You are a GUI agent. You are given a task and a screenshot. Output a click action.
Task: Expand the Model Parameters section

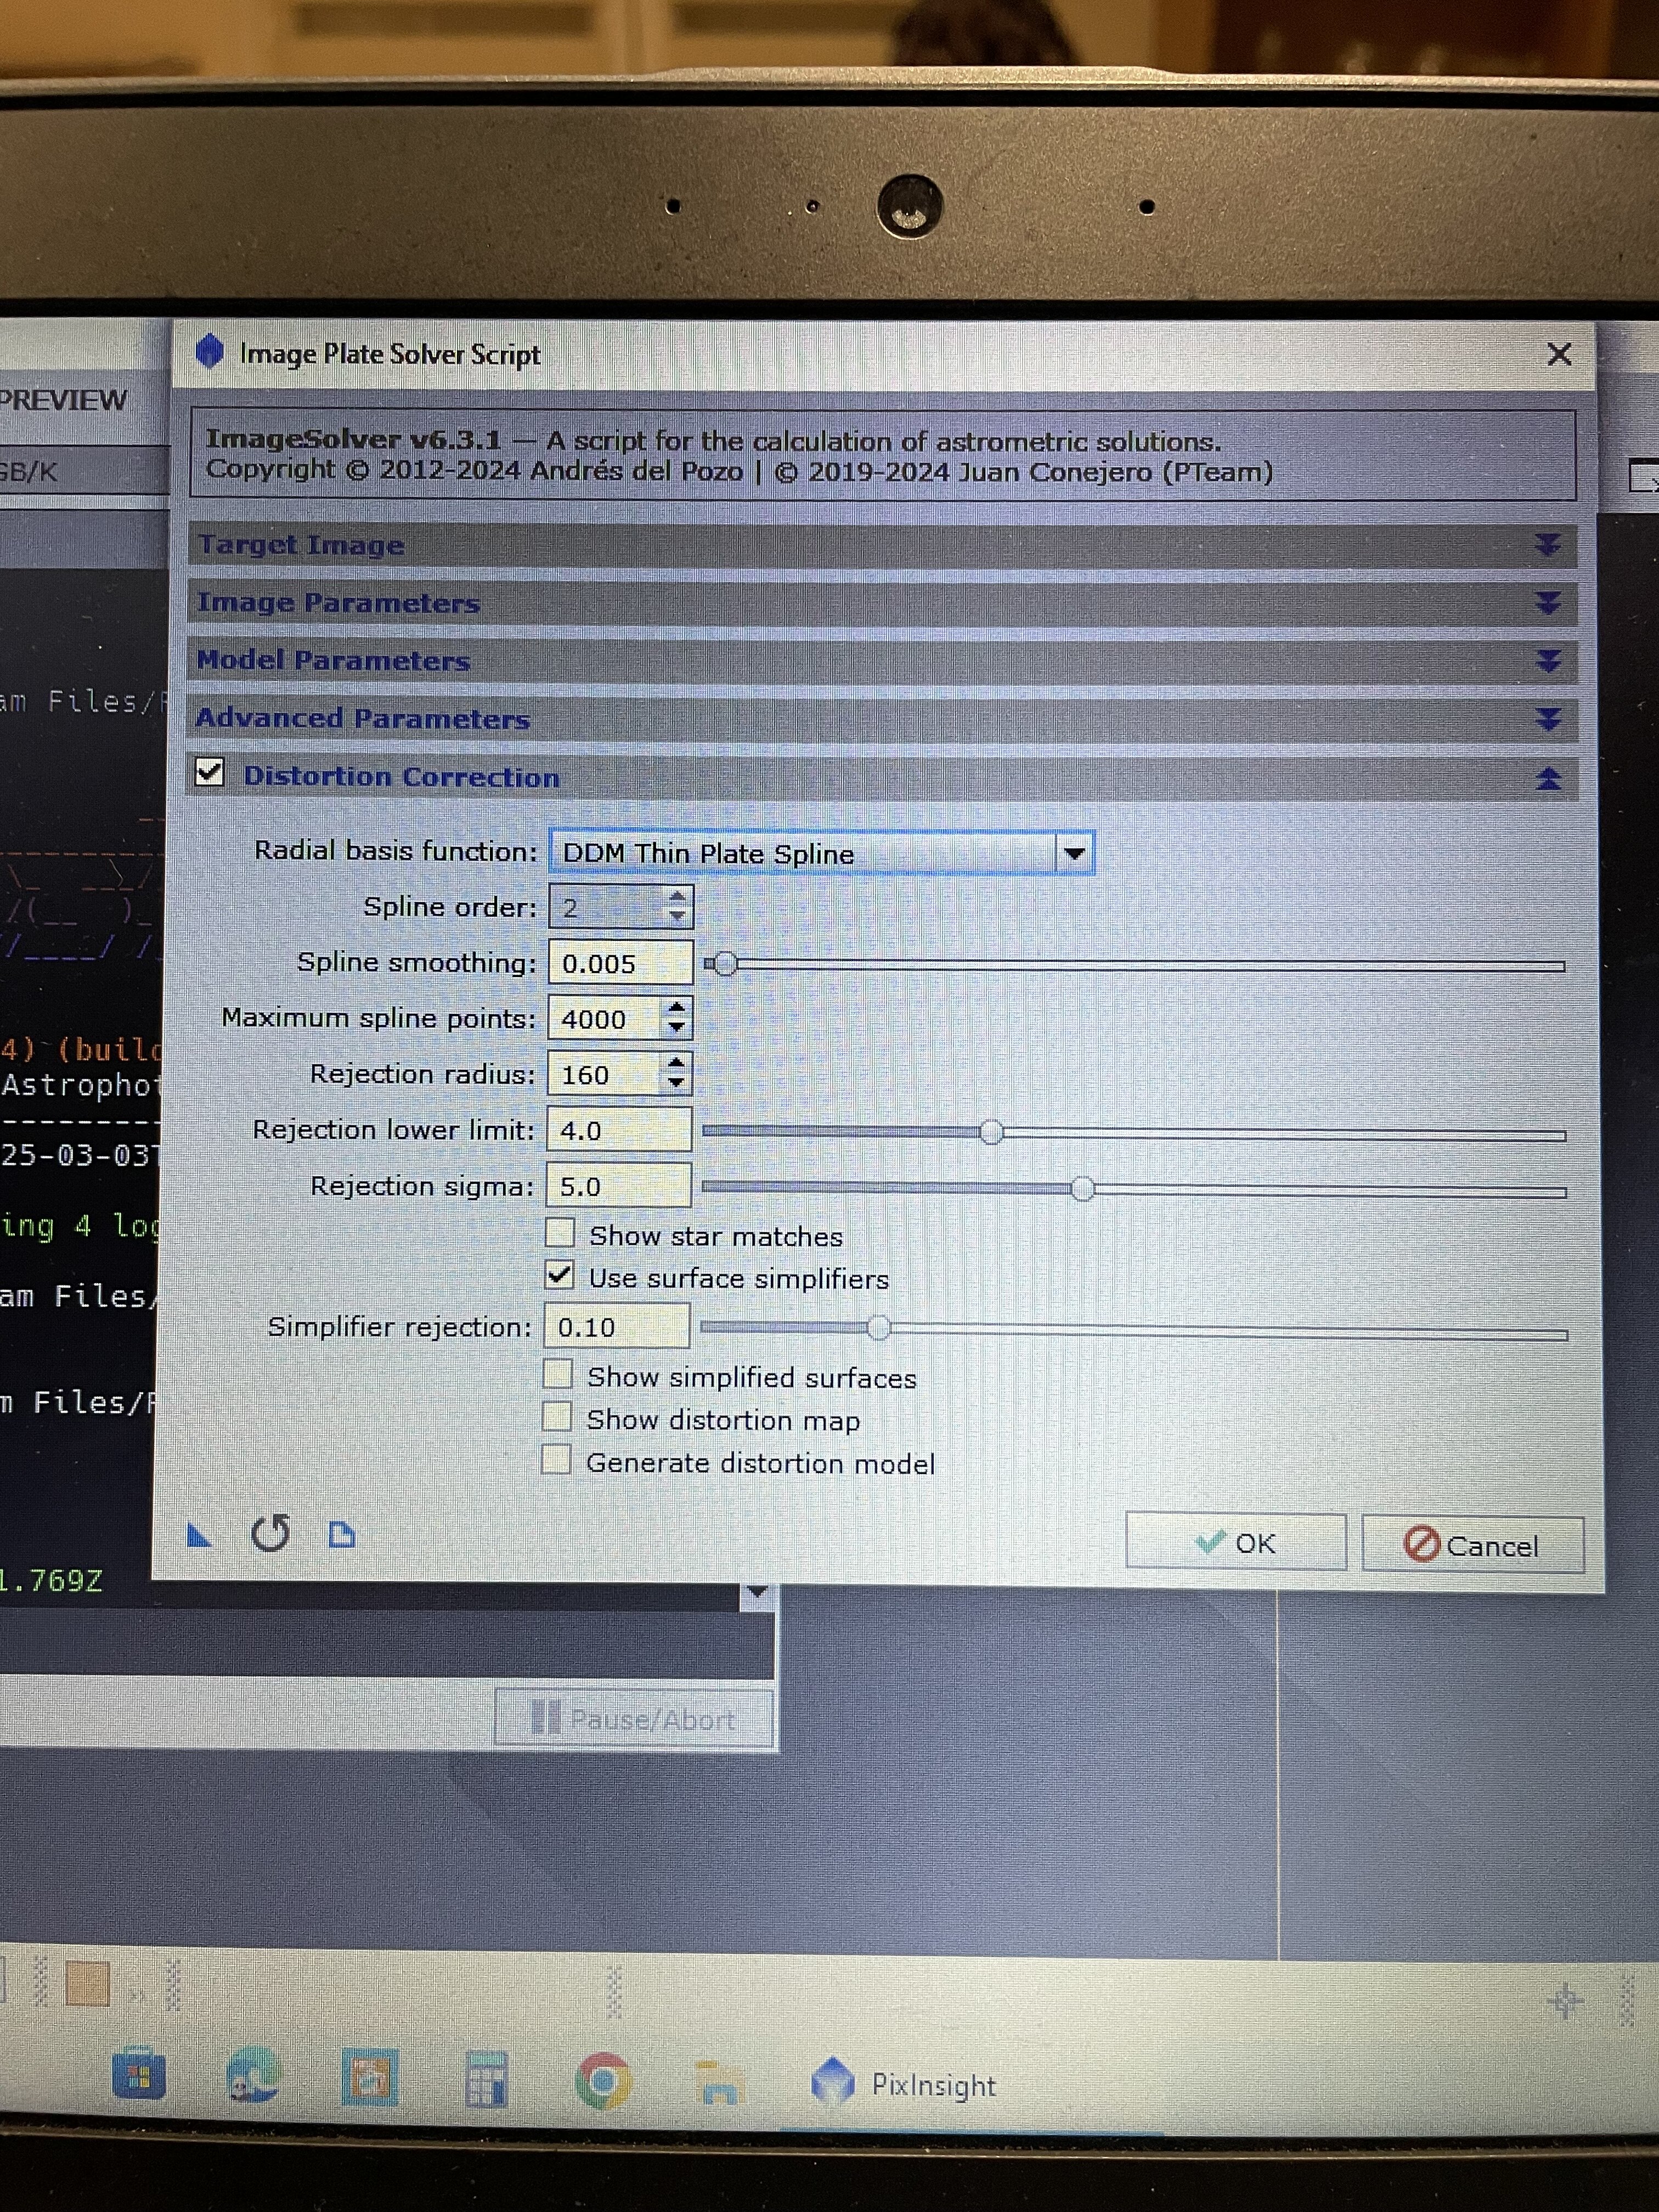1548,660
